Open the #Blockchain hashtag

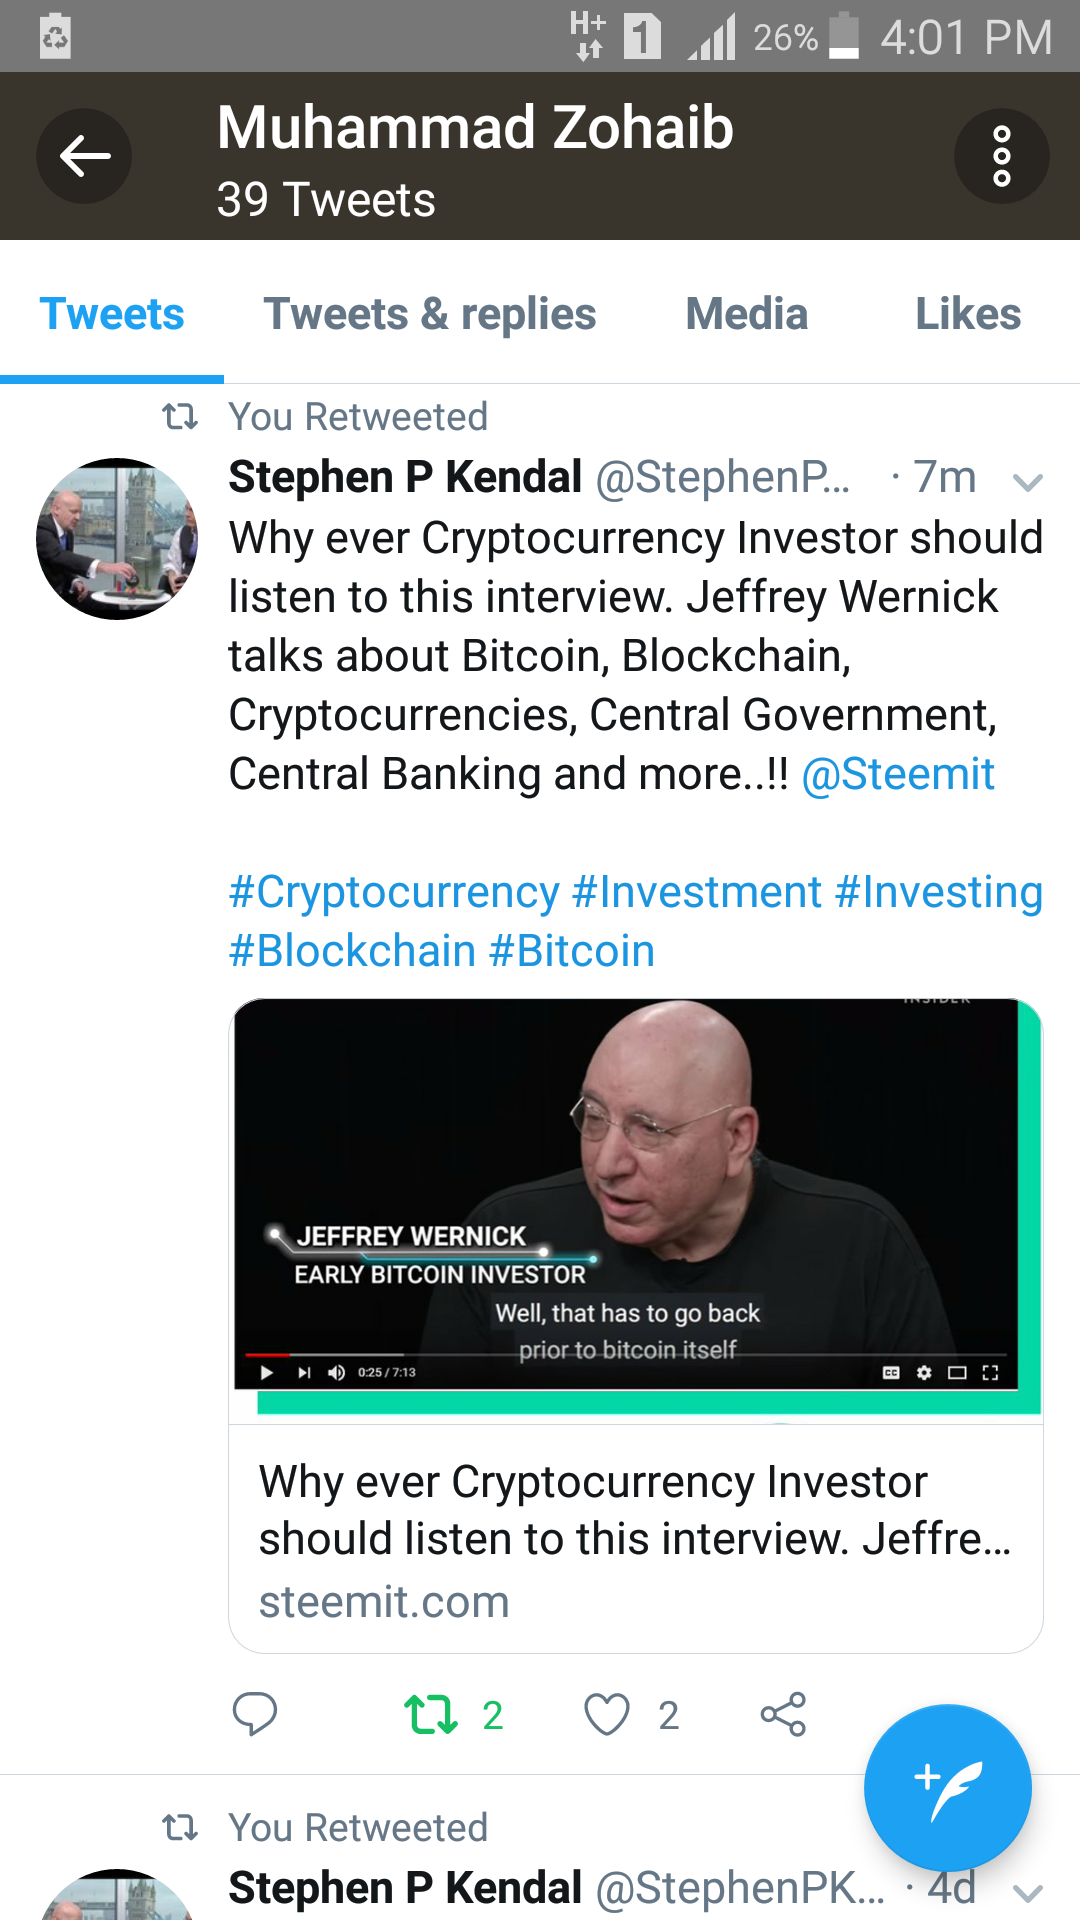(352, 951)
